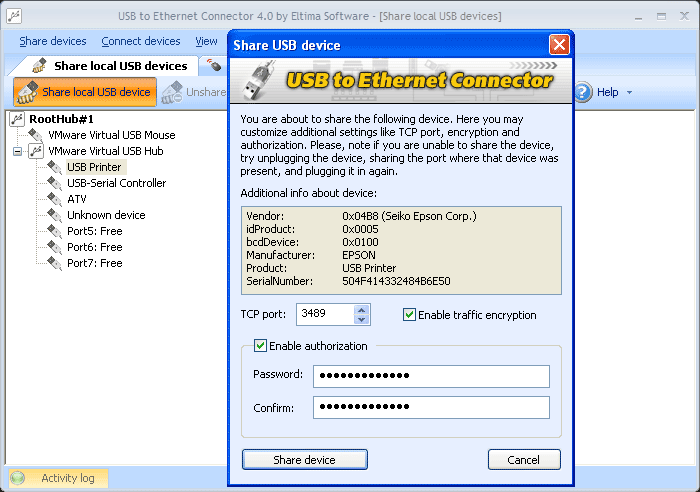Viewport: 700px width, 492px height.
Task: Click the Unknown device plug icon
Action: 54,215
